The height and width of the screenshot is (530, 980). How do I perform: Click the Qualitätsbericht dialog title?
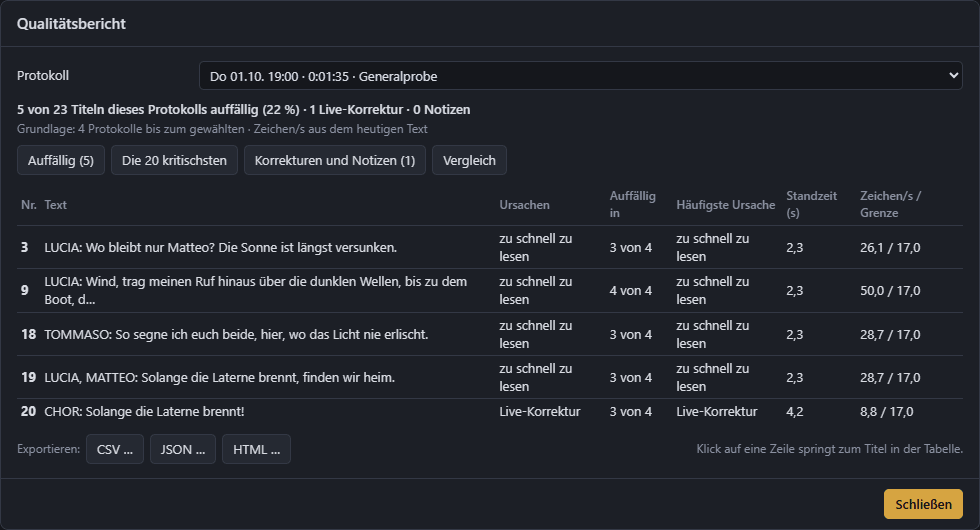pos(71,24)
